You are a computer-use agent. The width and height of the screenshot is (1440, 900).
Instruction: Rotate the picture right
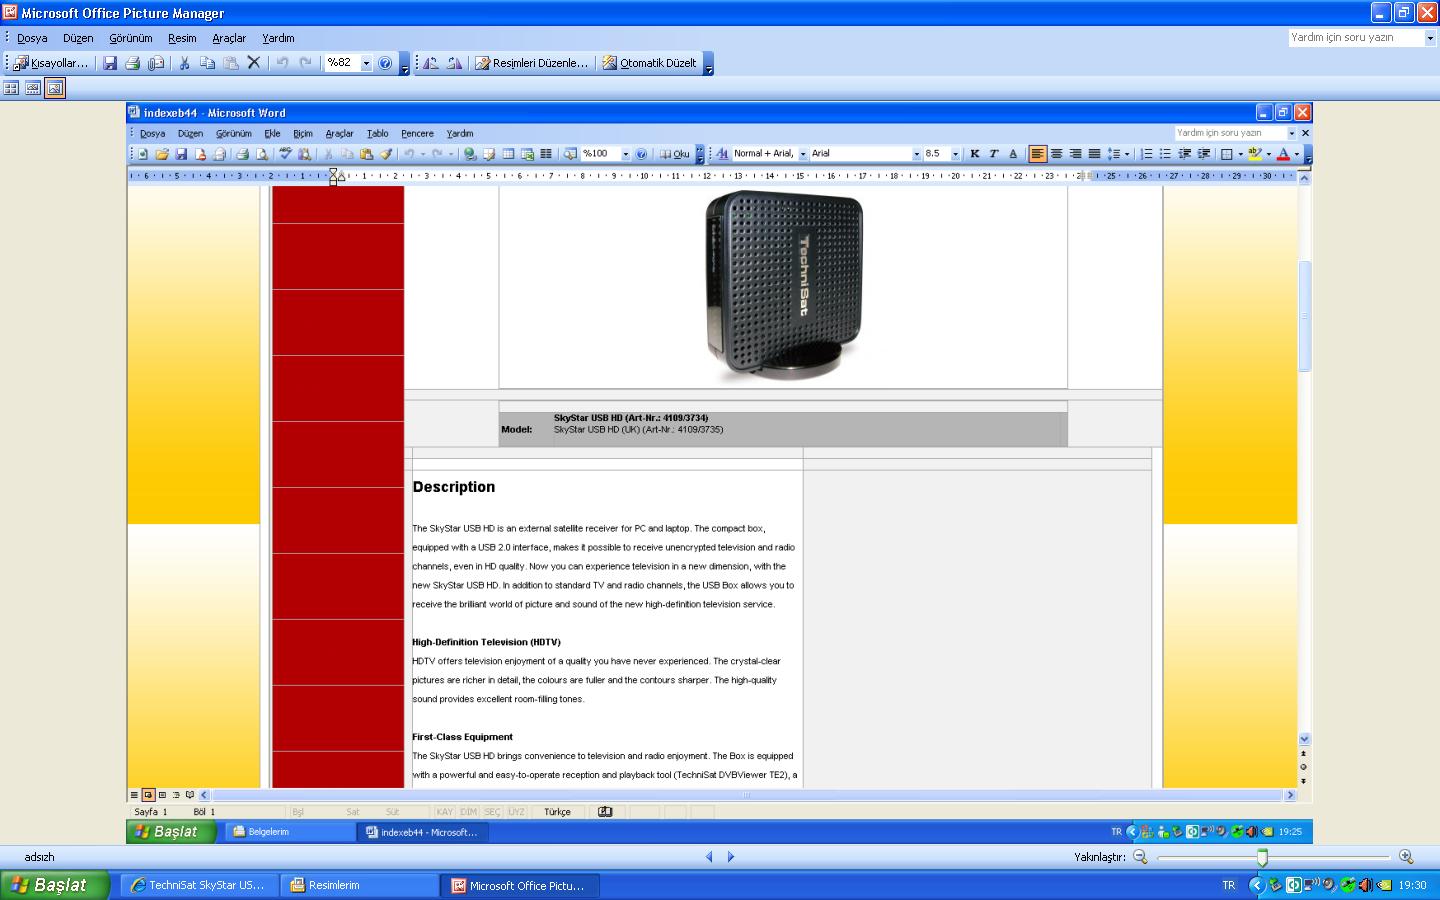[455, 63]
